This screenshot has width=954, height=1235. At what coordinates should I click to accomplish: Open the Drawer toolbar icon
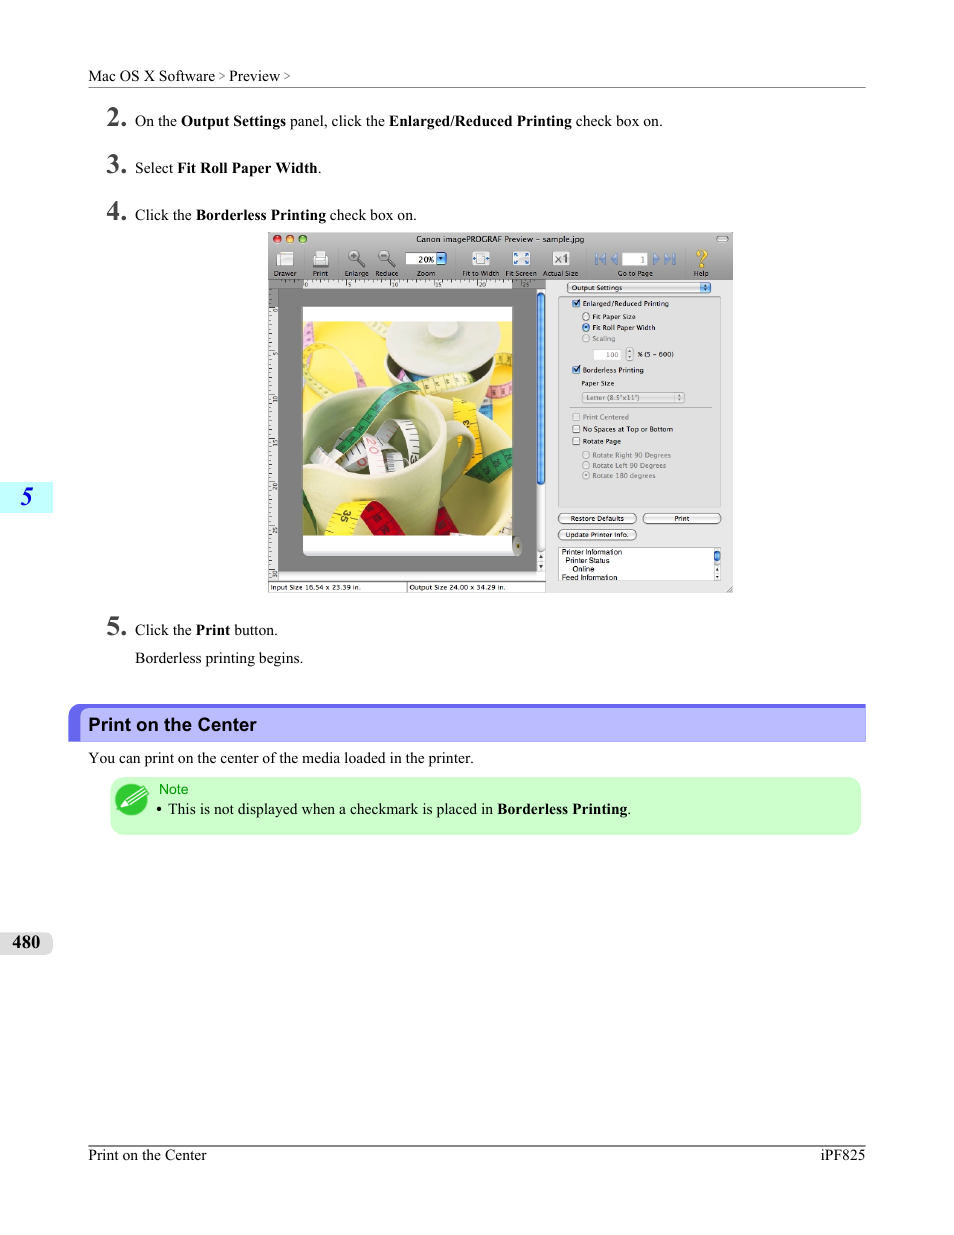pos(285,259)
